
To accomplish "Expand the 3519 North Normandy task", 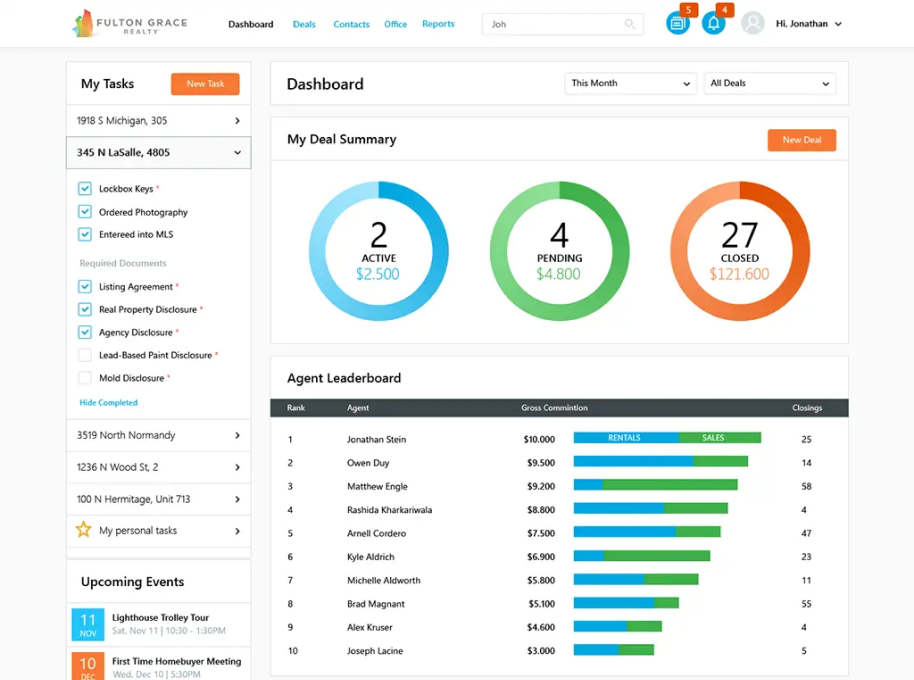I will point(159,435).
